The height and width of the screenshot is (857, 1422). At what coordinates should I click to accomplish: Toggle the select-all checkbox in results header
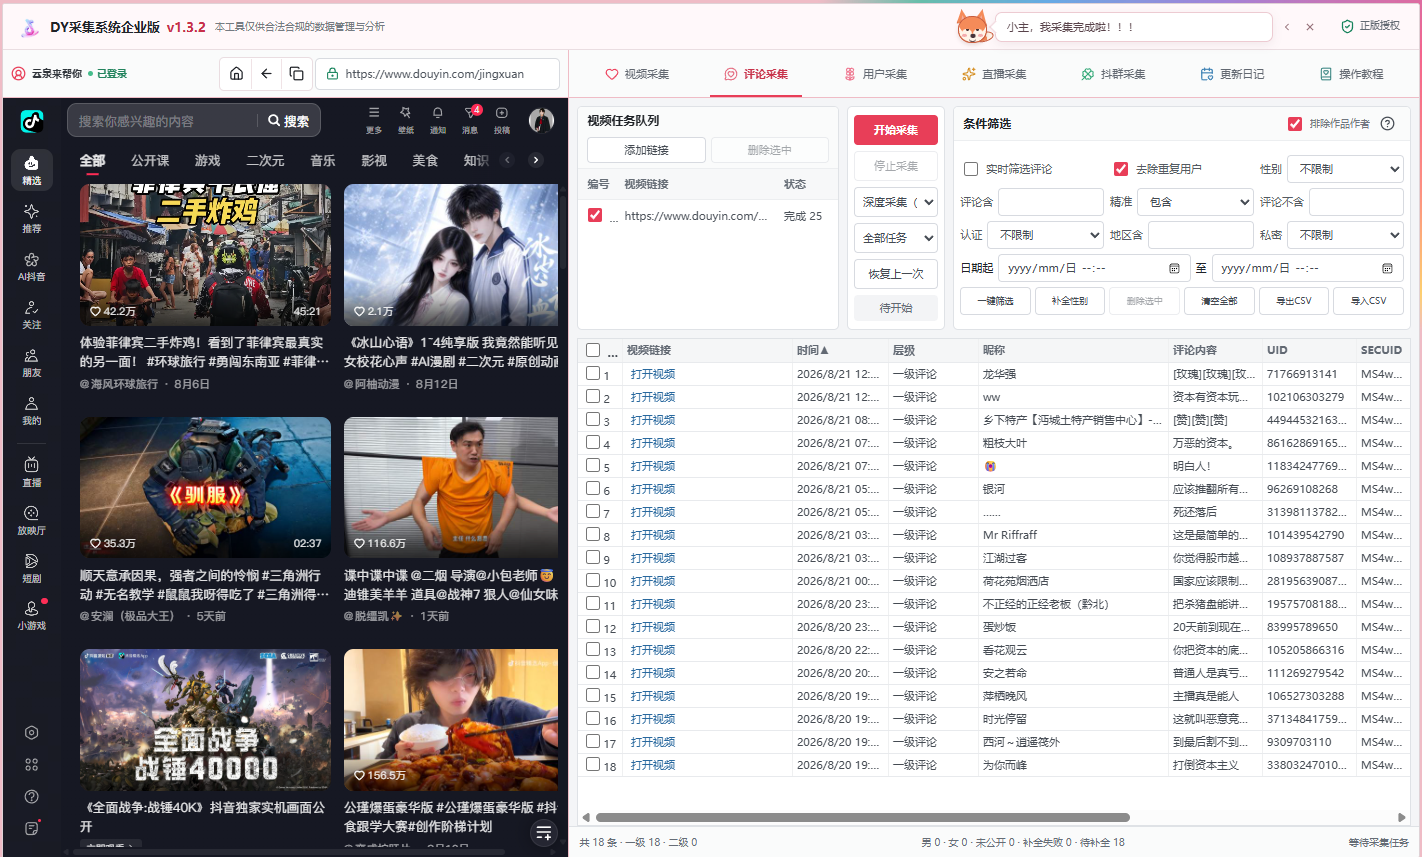593,350
